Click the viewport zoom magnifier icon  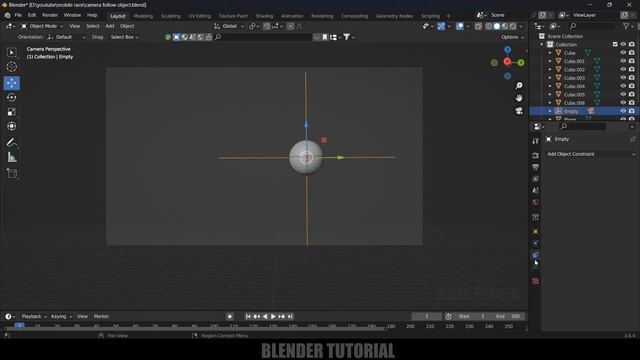(x=519, y=86)
